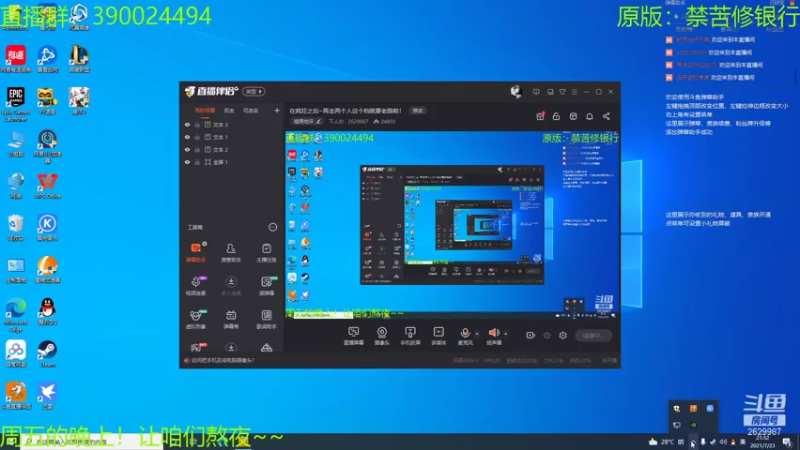800x450 pixels.
Task: Click the 直播中 go-live button
Action: 593,335
